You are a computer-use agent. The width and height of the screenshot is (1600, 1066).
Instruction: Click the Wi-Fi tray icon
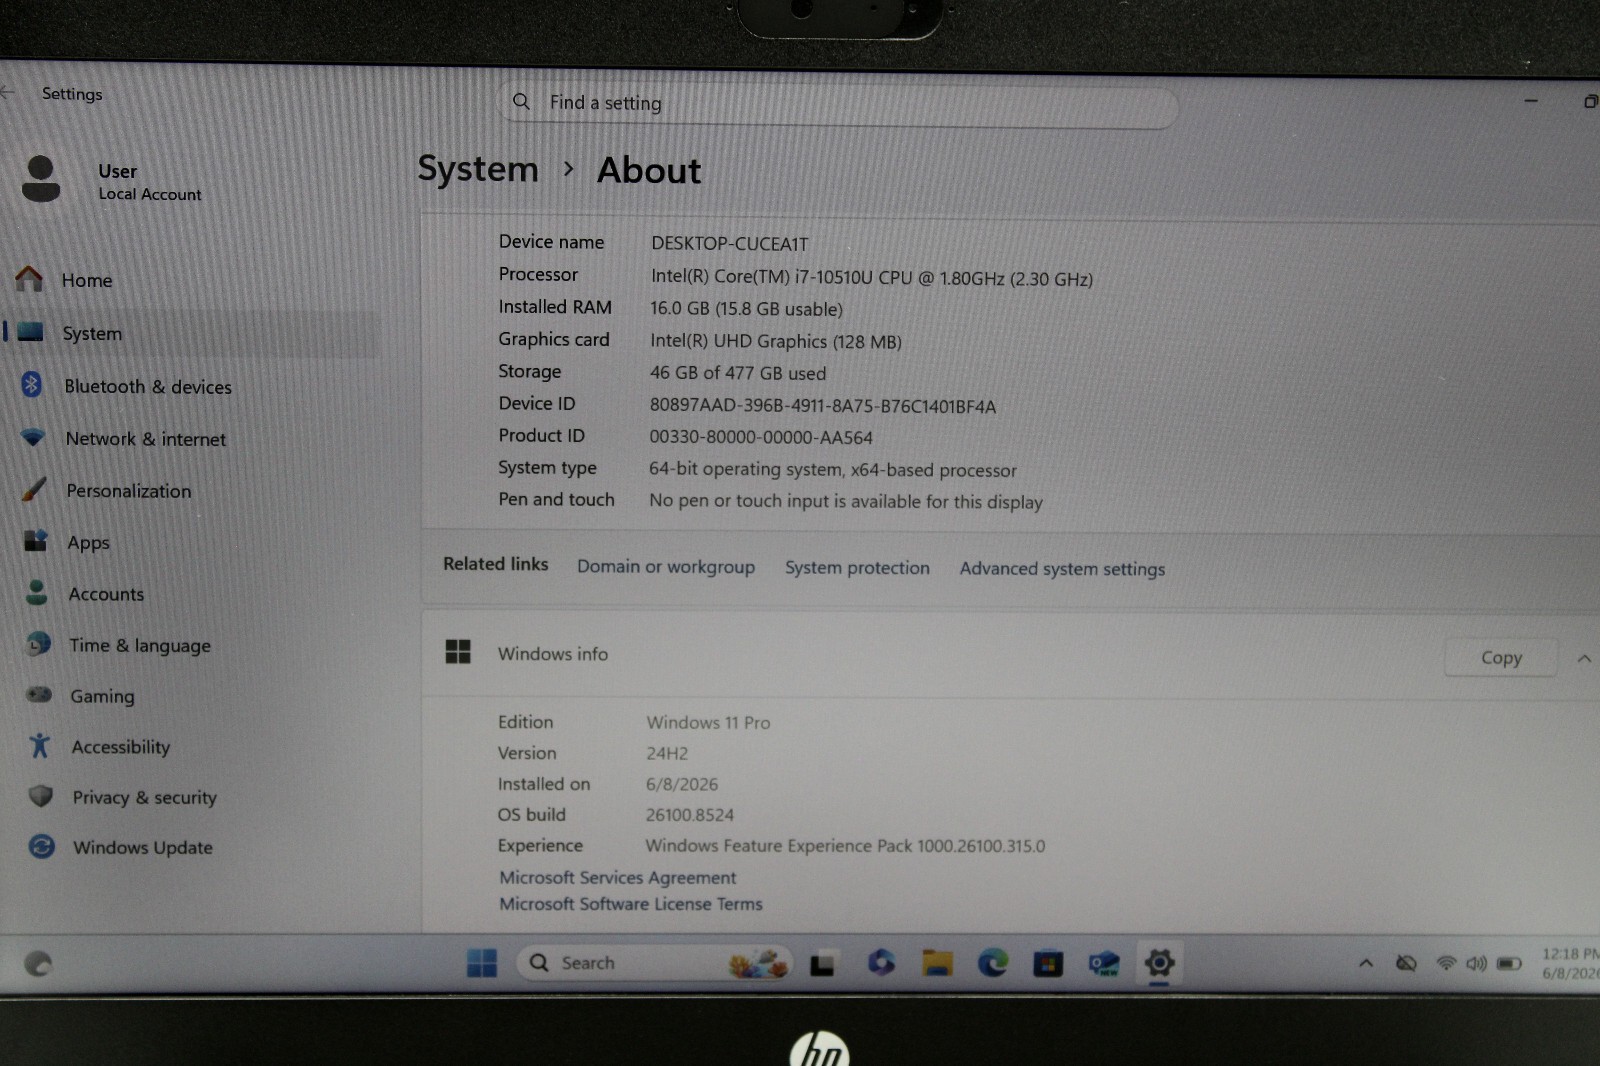(x=1446, y=963)
